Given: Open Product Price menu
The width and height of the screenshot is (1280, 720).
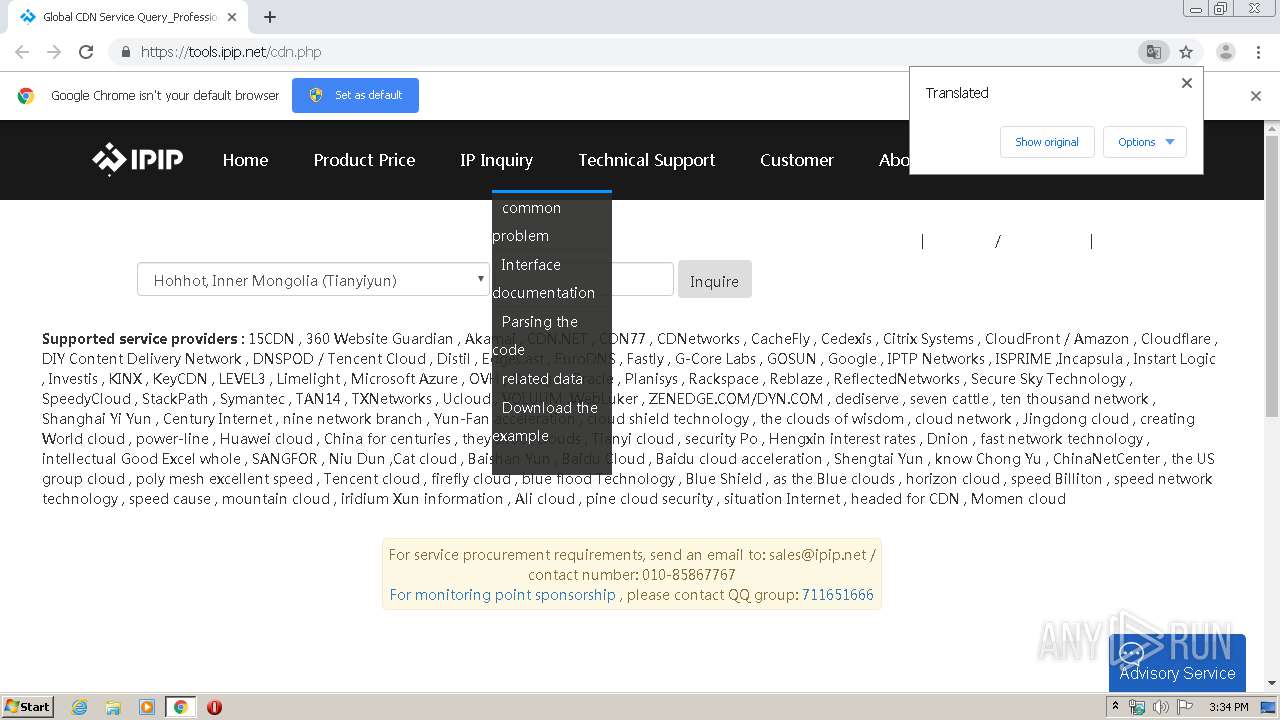Looking at the screenshot, I should click(364, 160).
